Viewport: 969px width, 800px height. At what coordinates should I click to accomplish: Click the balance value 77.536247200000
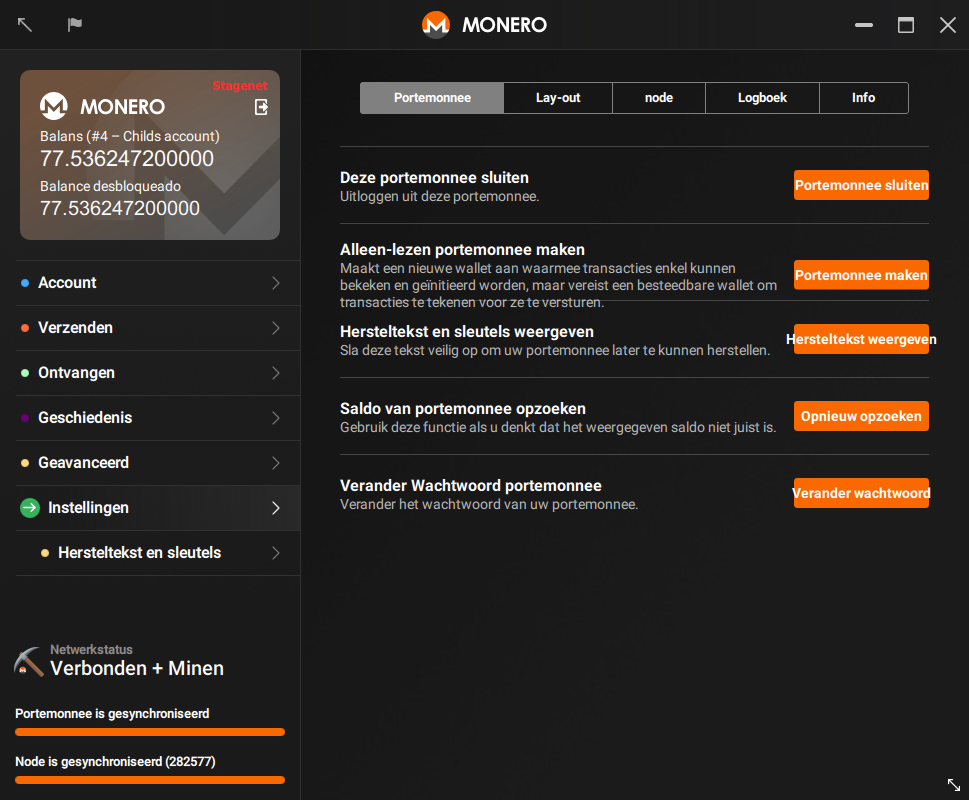pyautogui.click(x=127, y=159)
